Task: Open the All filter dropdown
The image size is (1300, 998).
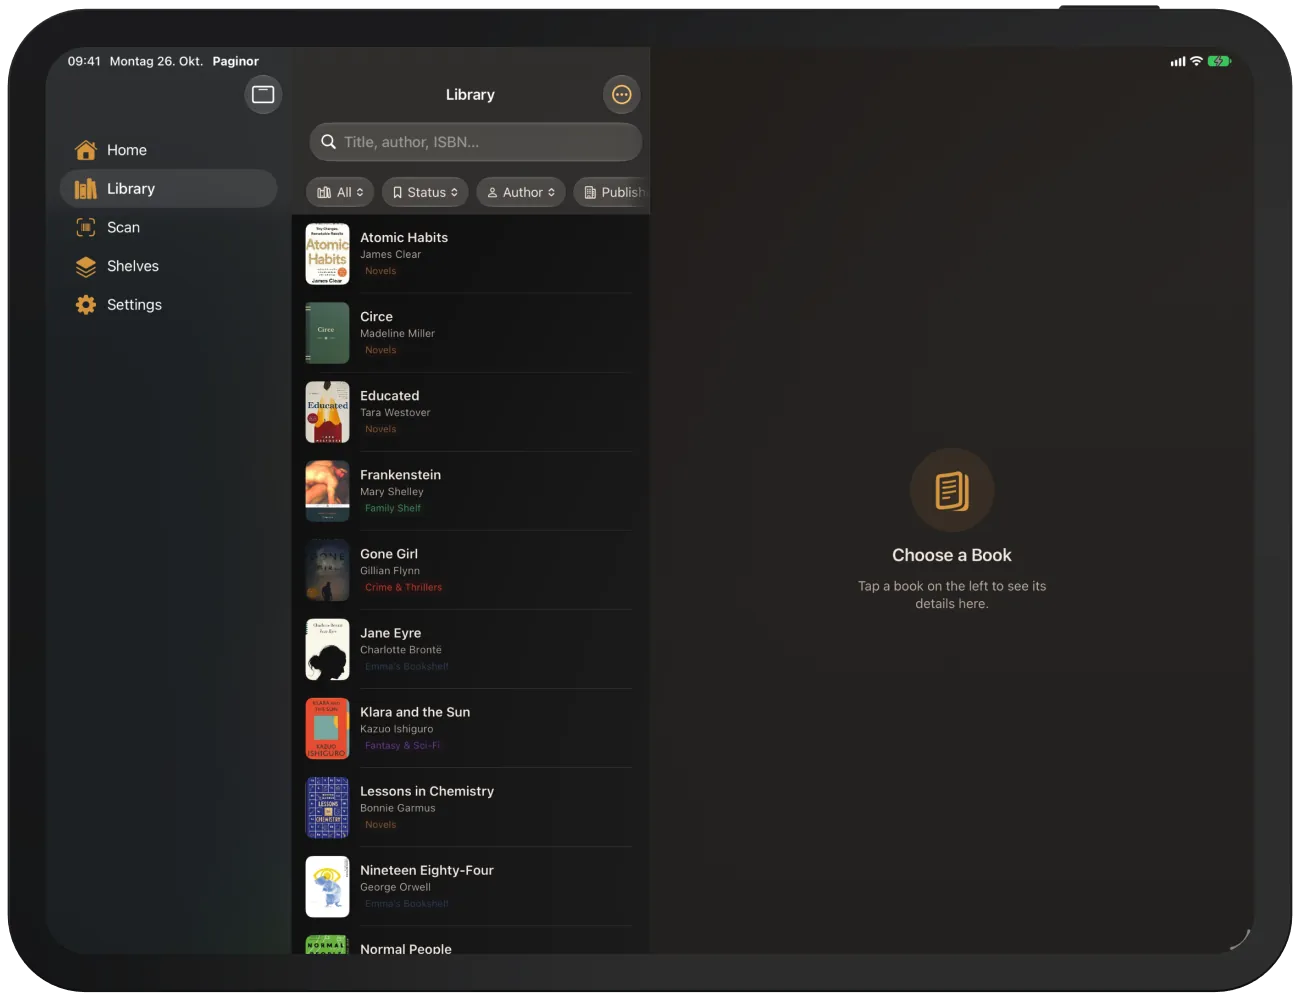Action: [340, 192]
